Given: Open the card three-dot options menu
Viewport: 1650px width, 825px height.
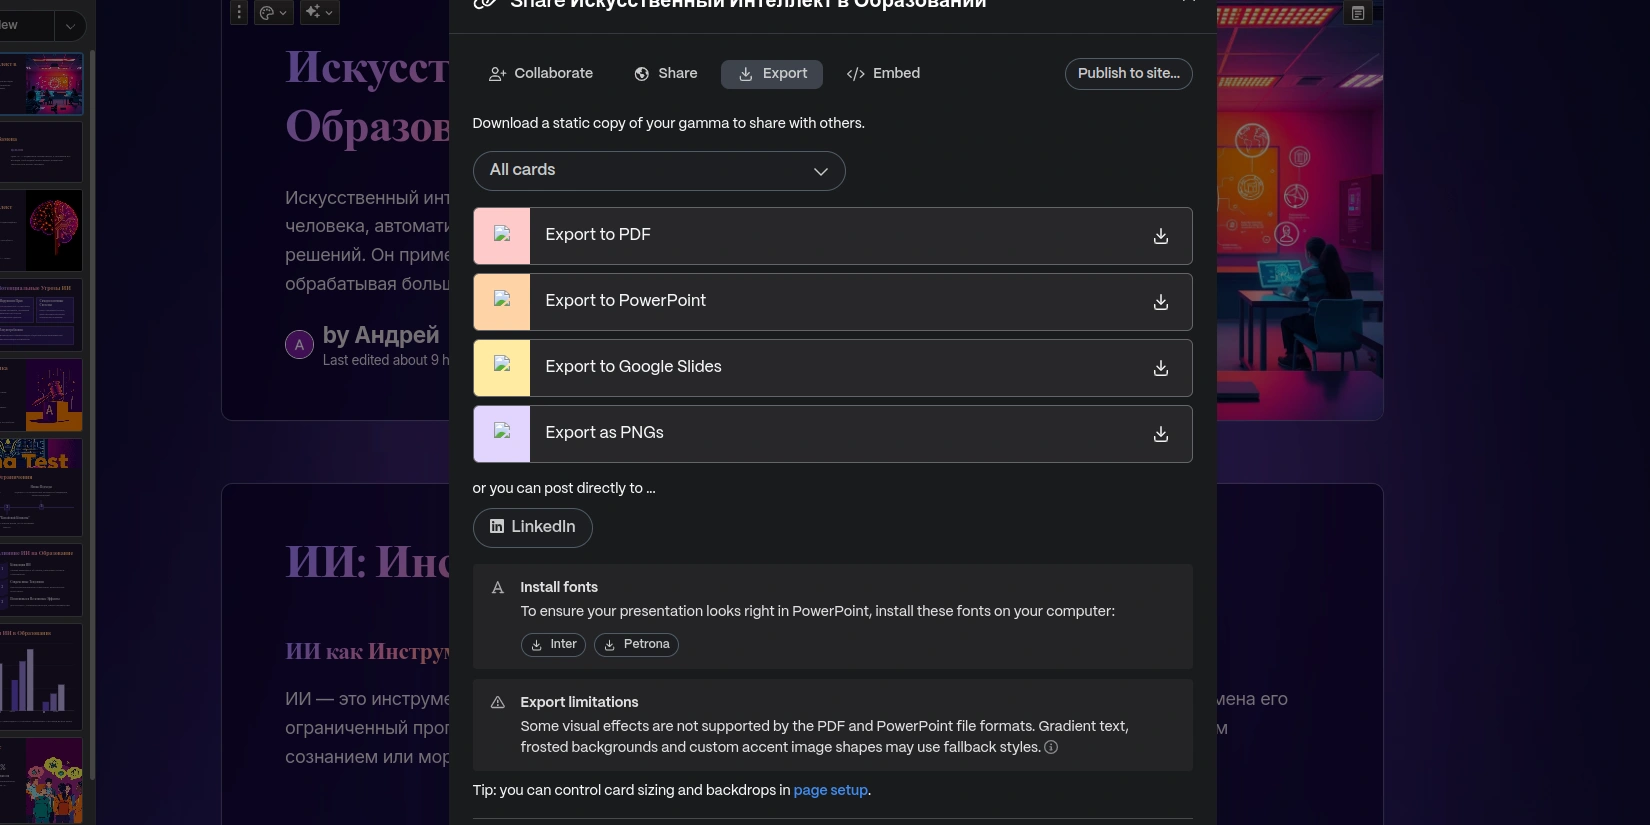Looking at the screenshot, I should coord(239,12).
